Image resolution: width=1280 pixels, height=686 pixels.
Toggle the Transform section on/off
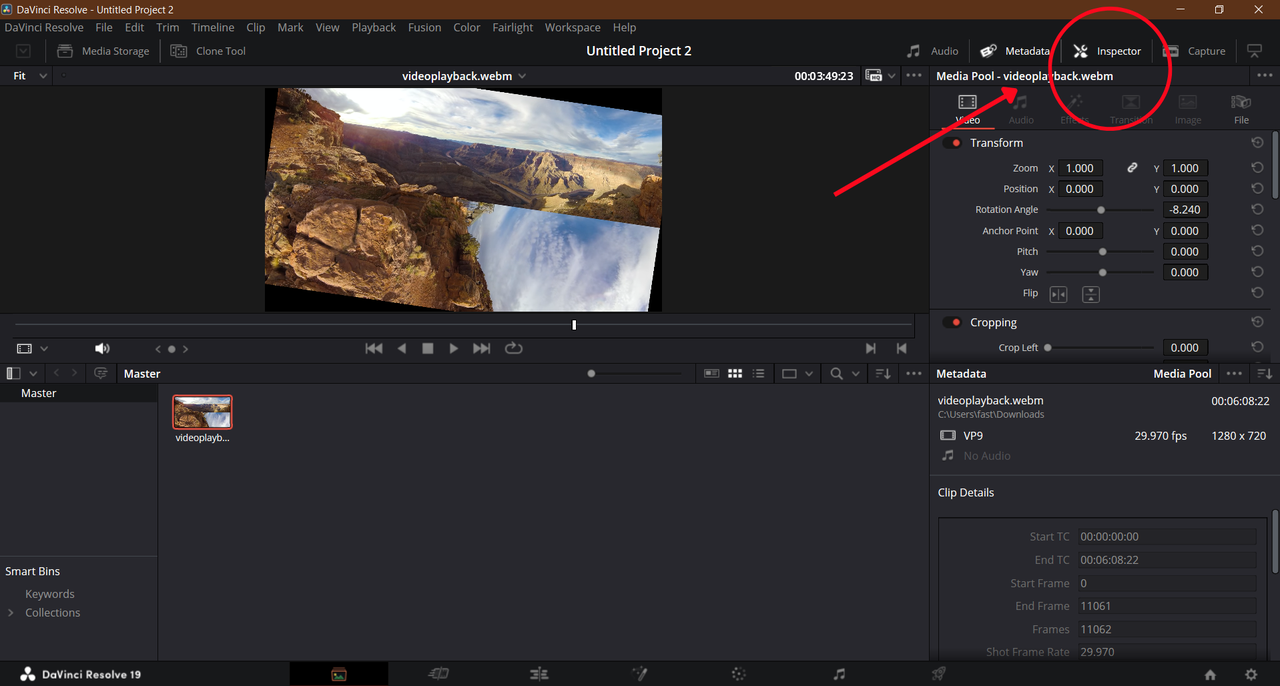[x=953, y=143]
